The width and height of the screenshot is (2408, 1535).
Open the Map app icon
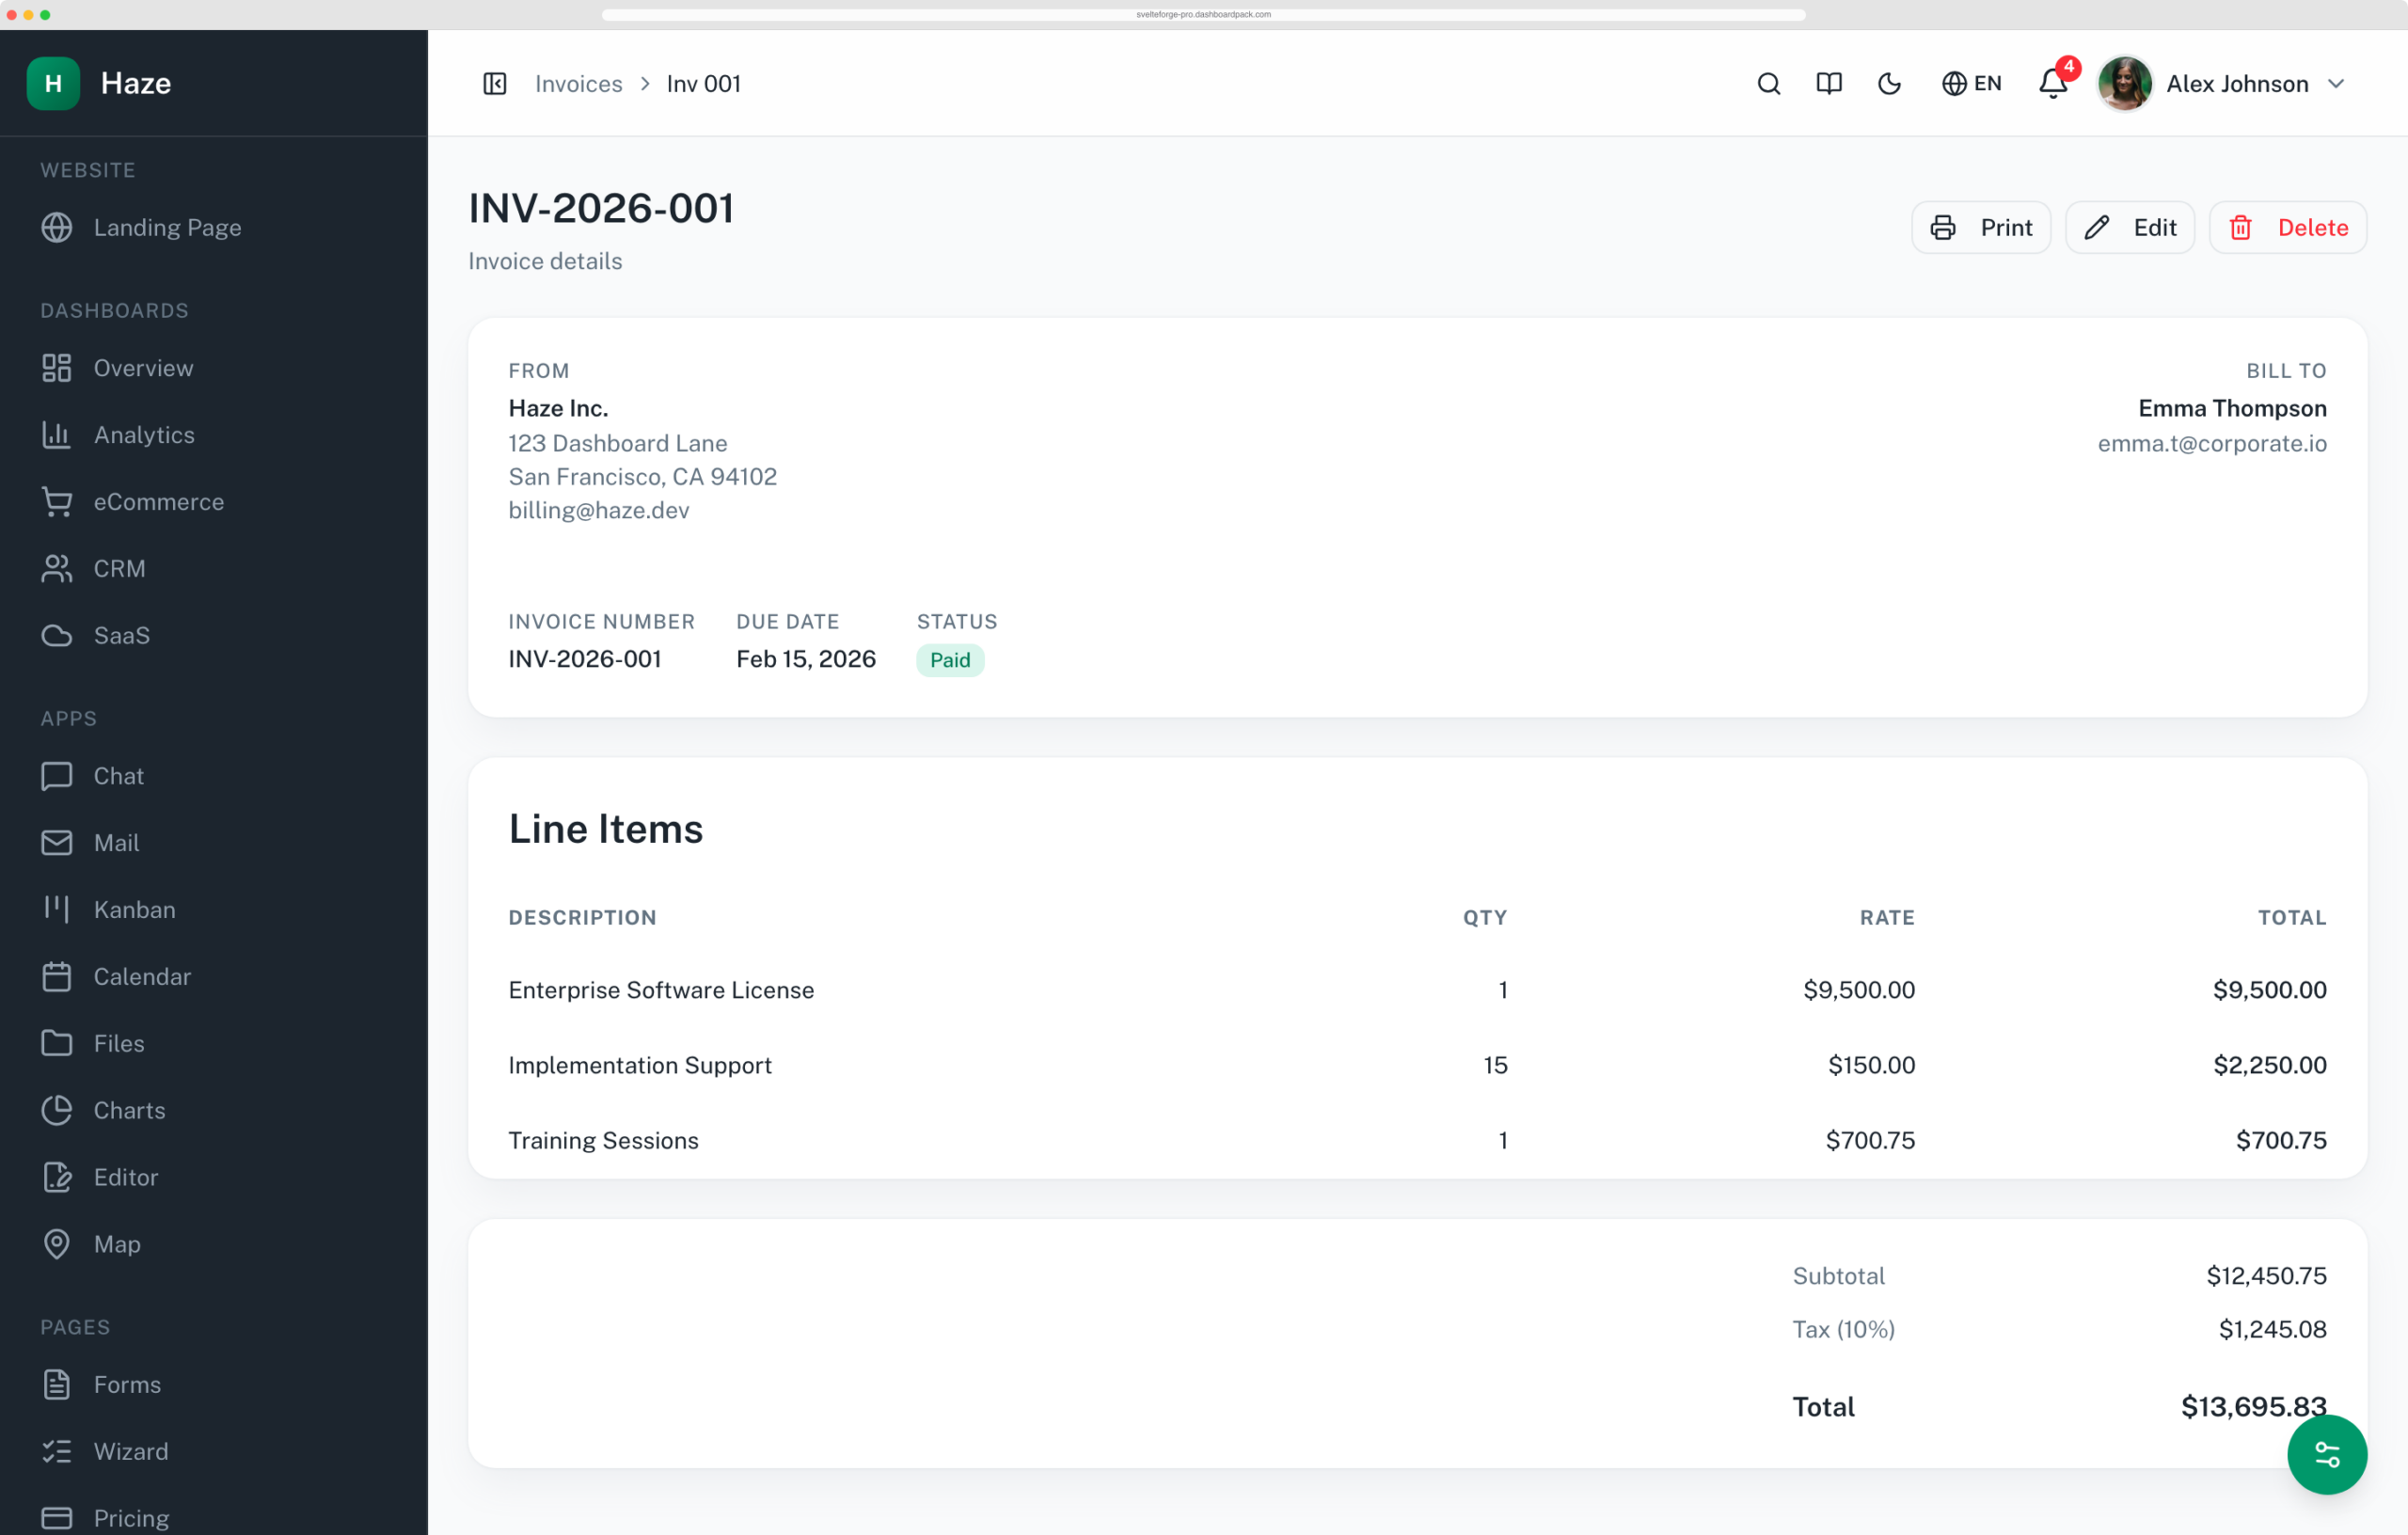[57, 1244]
